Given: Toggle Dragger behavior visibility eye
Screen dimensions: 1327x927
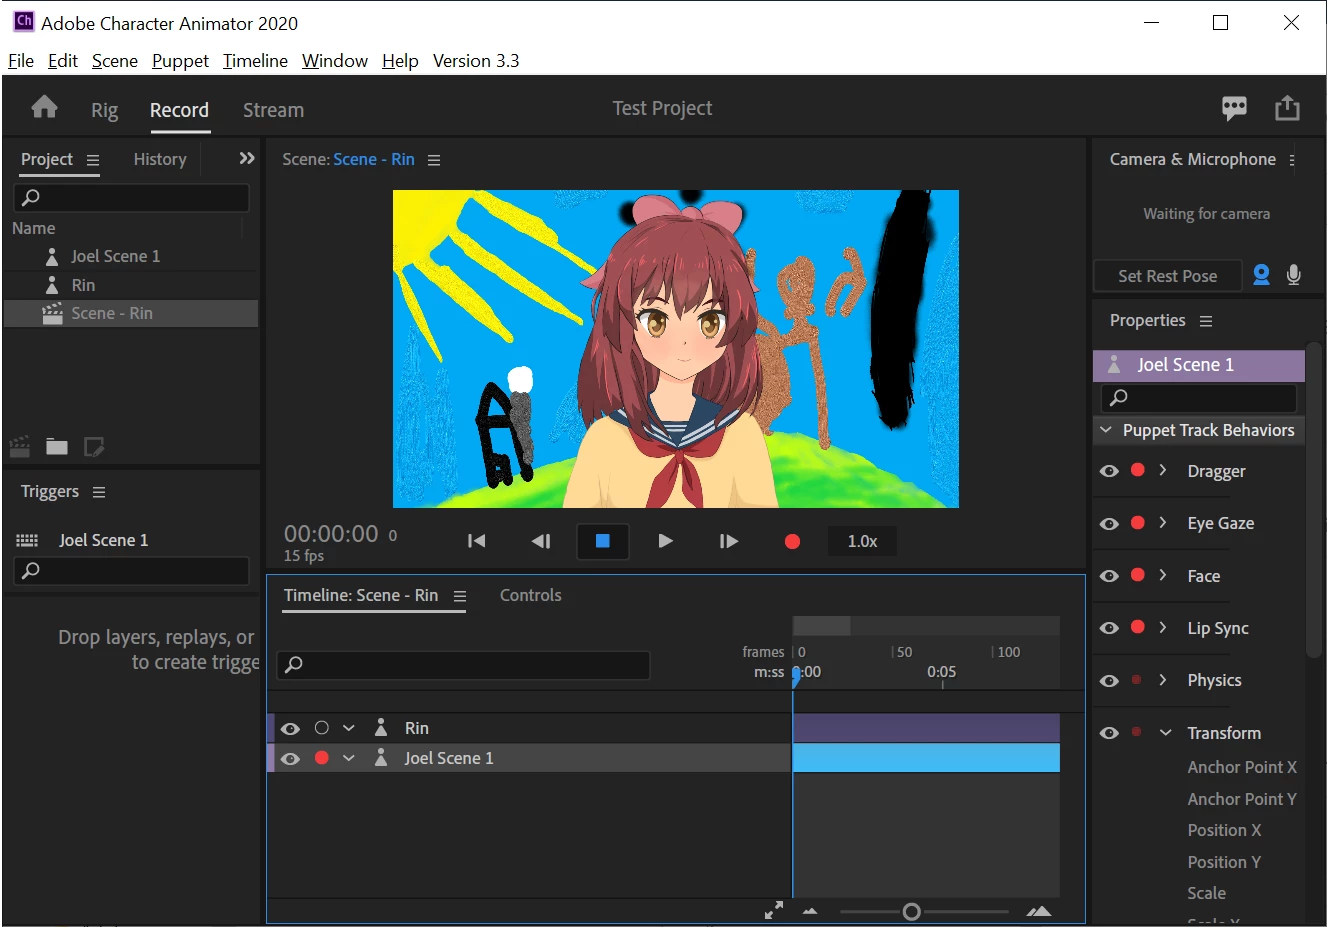Looking at the screenshot, I should pos(1109,471).
